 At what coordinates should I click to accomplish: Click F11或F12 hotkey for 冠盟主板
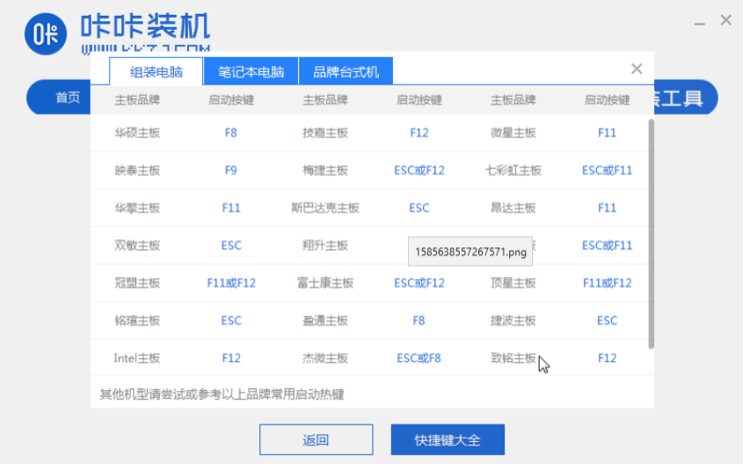tap(231, 283)
